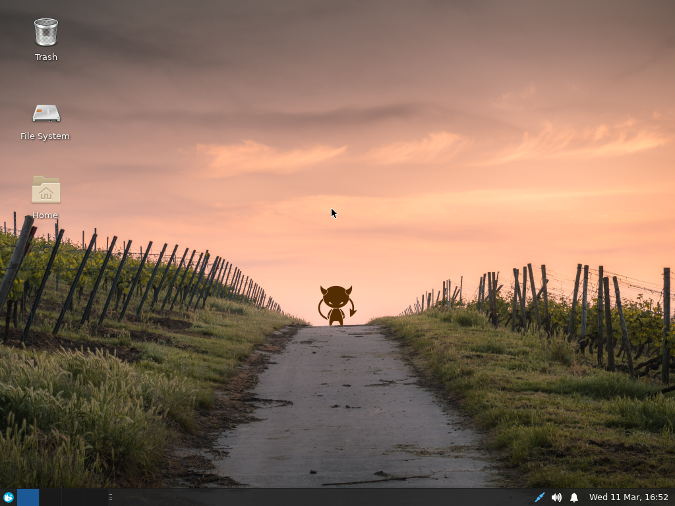This screenshot has height=506, width=675.
Task: Select the Home folder icon
Action: 45,190
